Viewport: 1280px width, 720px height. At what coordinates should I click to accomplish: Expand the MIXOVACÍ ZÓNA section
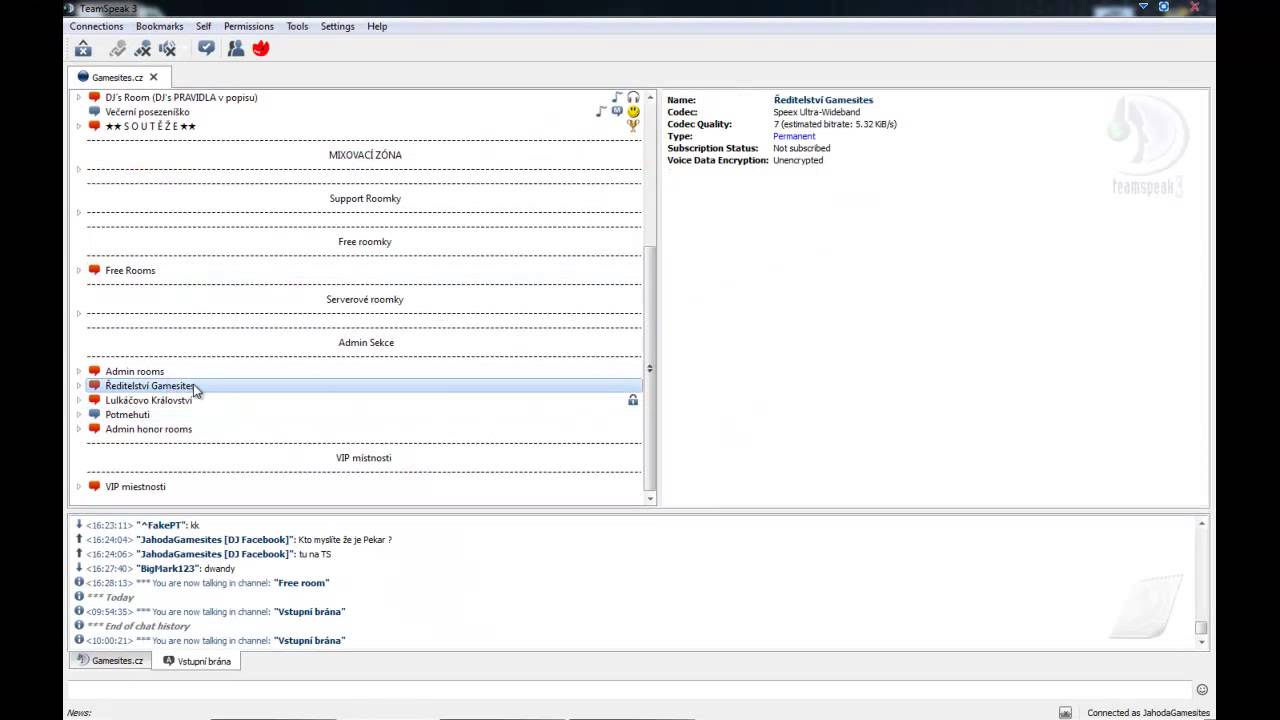click(79, 169)
